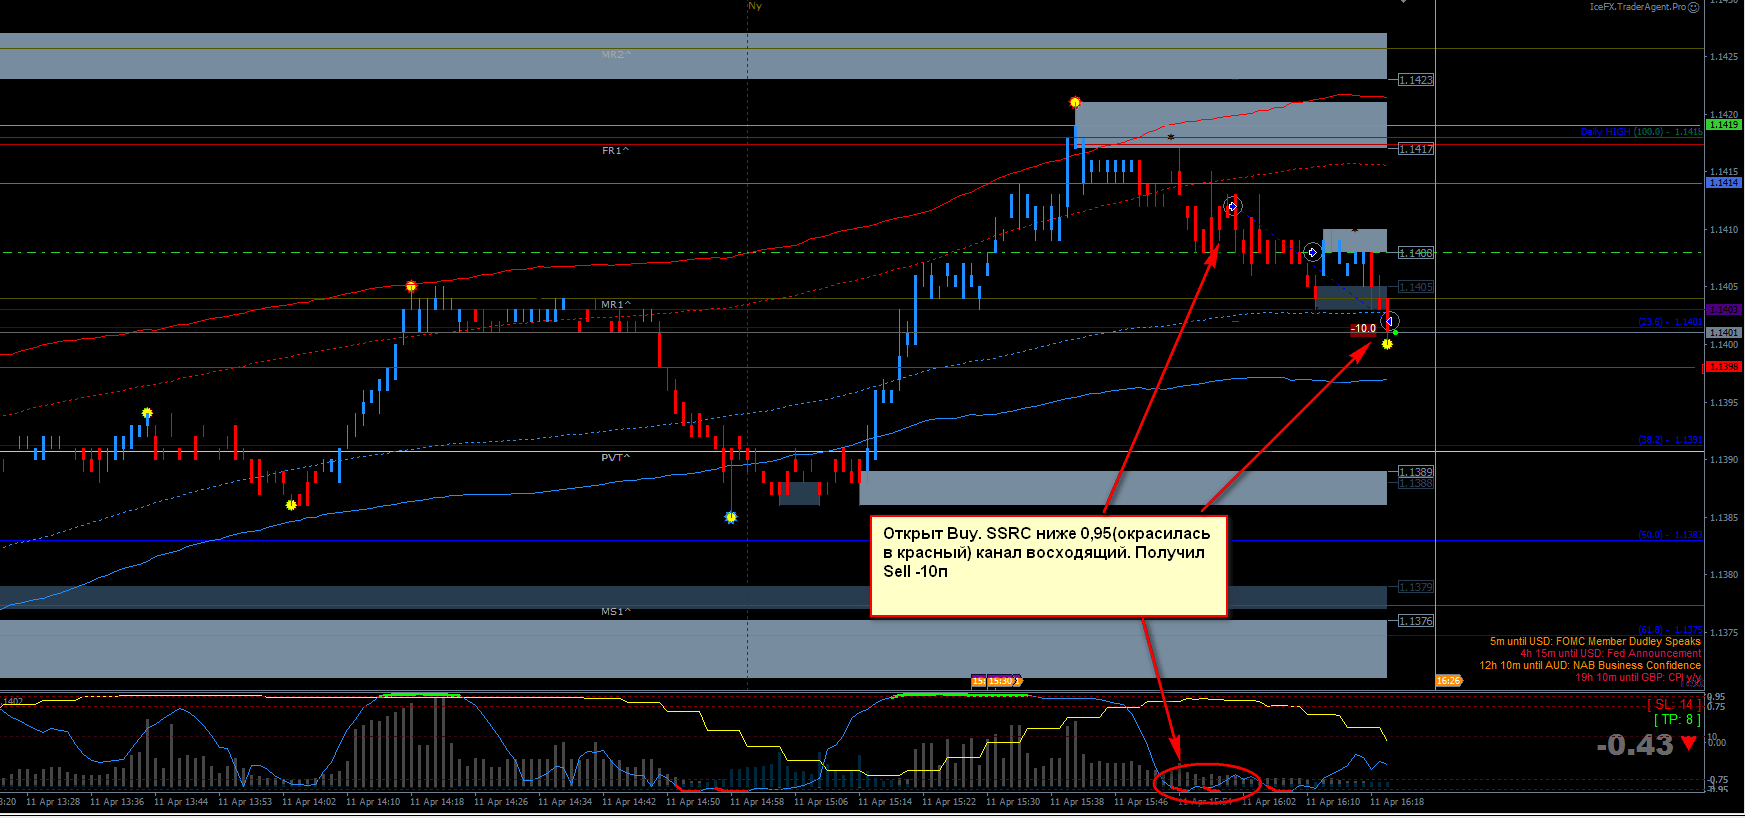Select the order arrow marker at the 1.1408 level
Screen dimensions: 1745x818
point(1313,252)
